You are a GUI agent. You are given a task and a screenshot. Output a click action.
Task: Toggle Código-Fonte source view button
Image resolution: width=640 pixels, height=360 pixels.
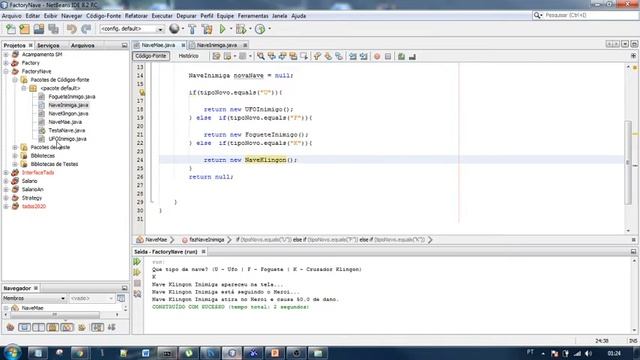[151, 56]
